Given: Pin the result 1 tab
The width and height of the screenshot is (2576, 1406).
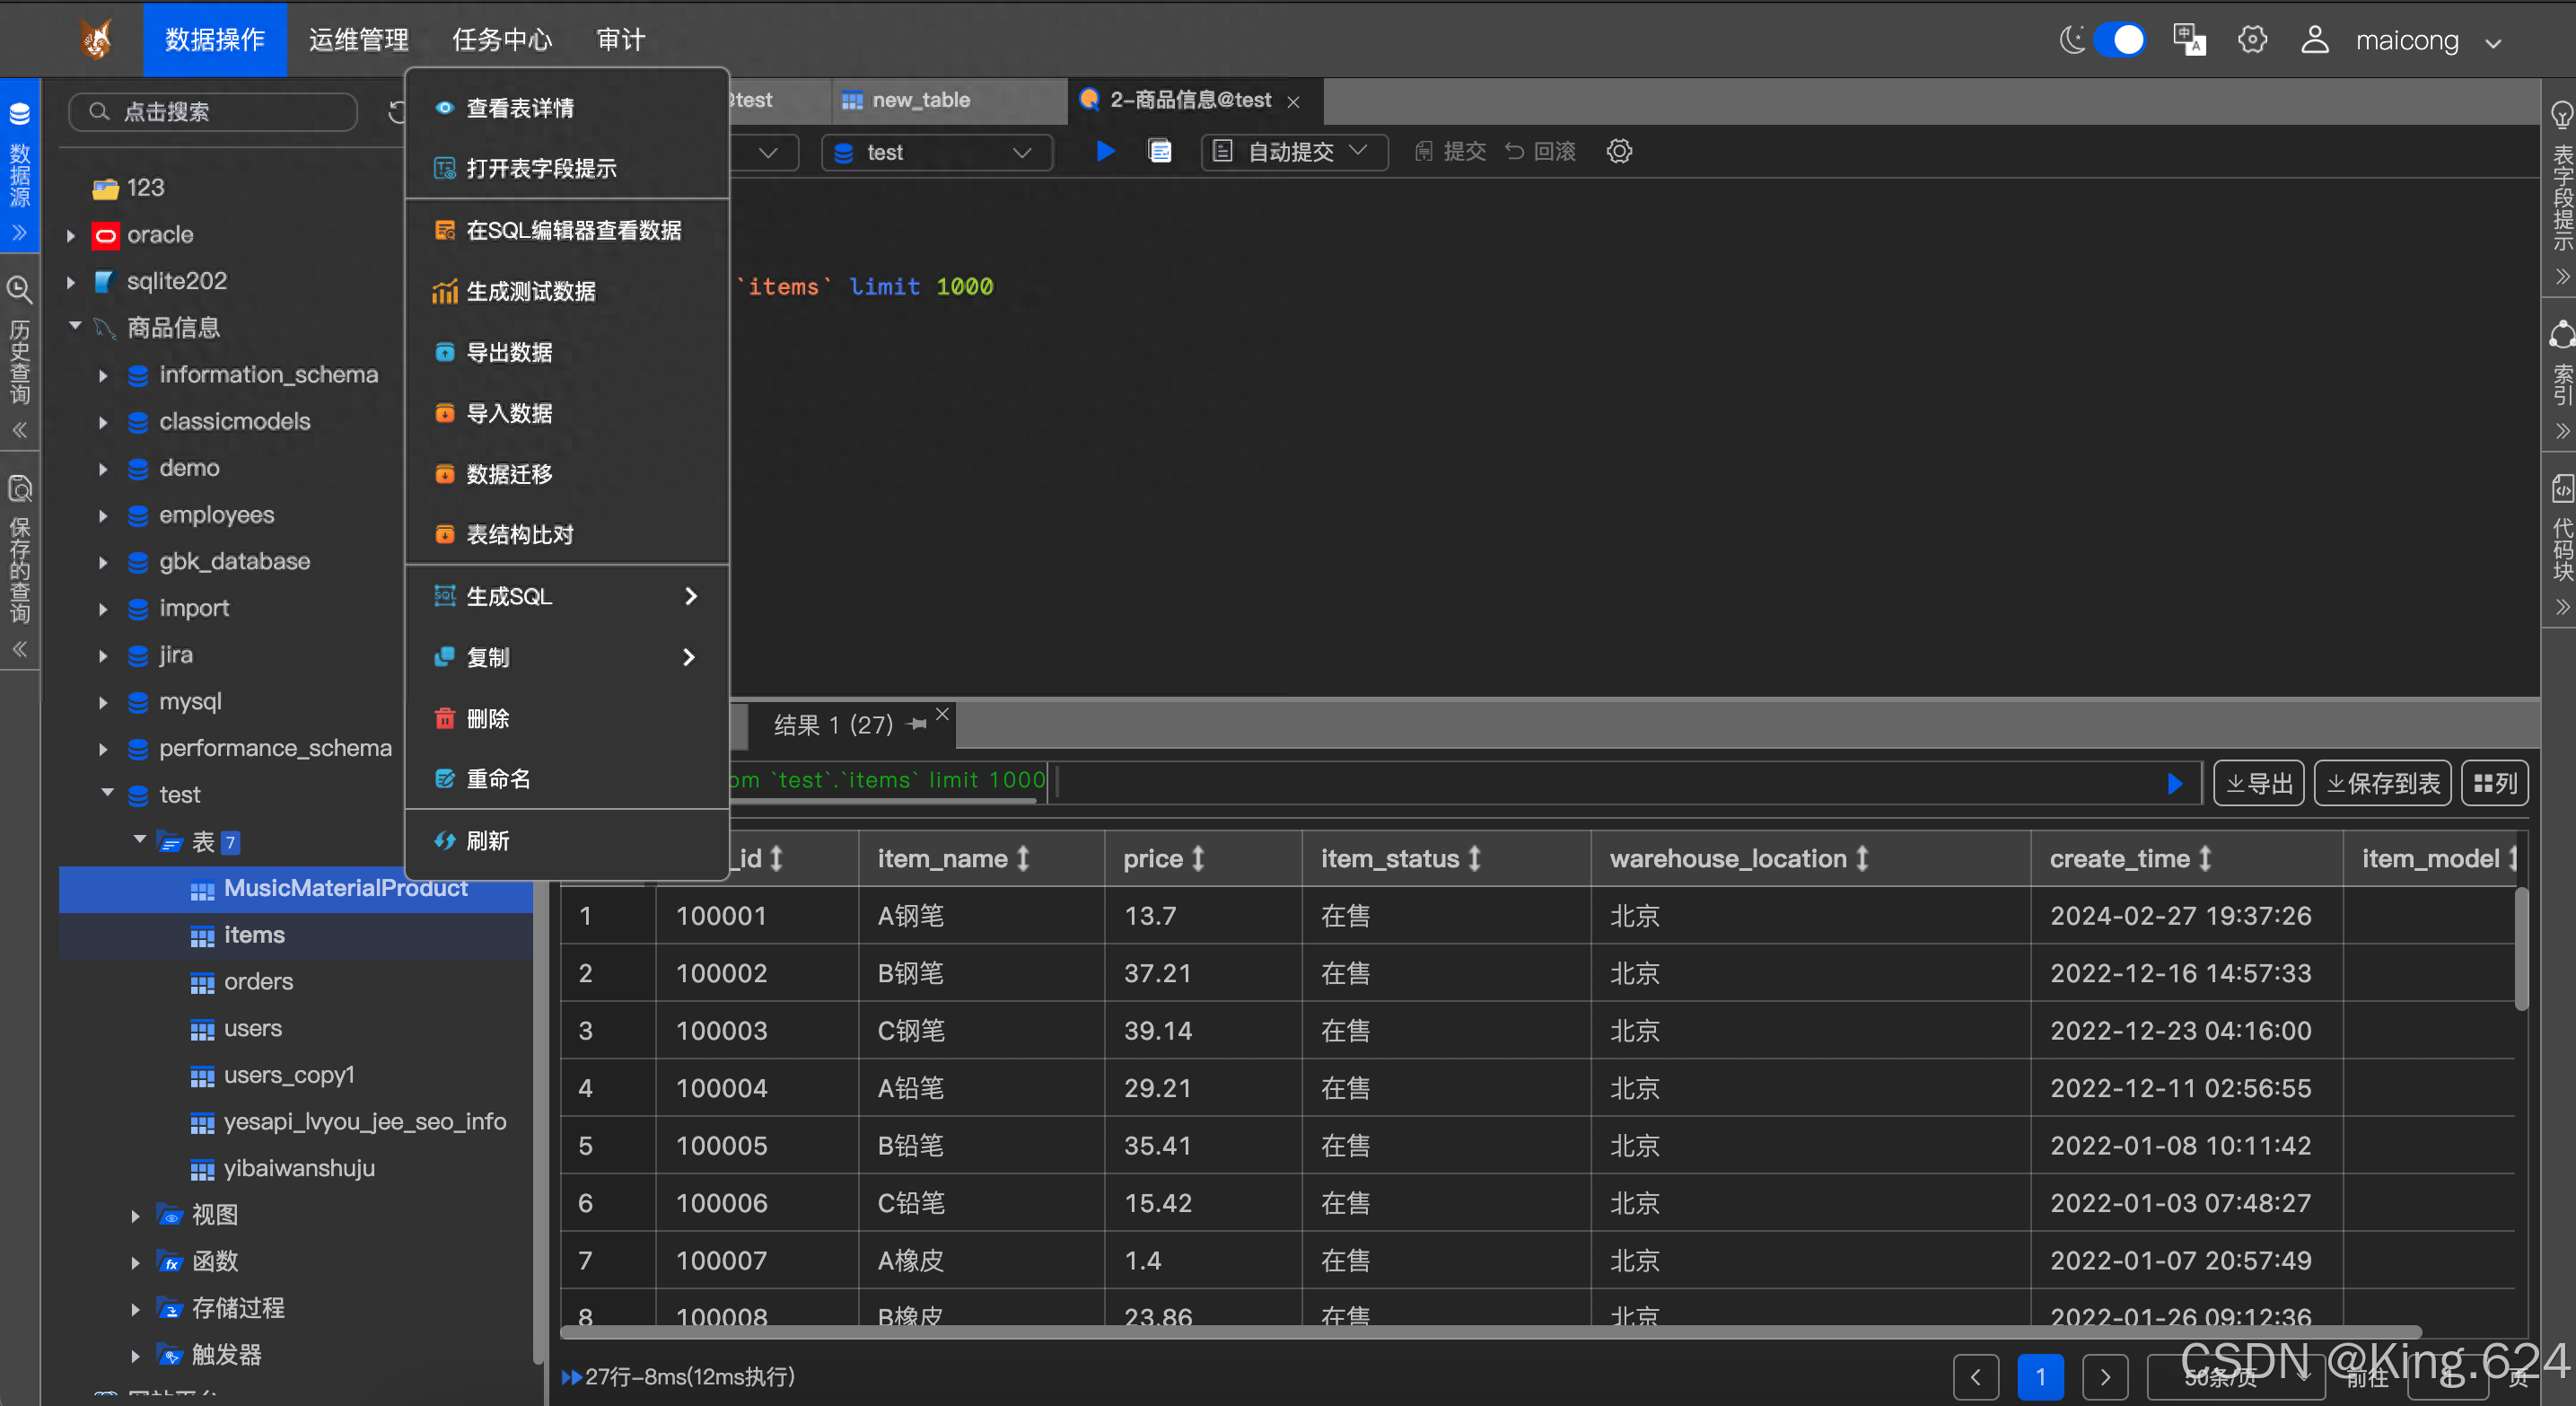Looking at the screenshot, I should click(916, 724).
